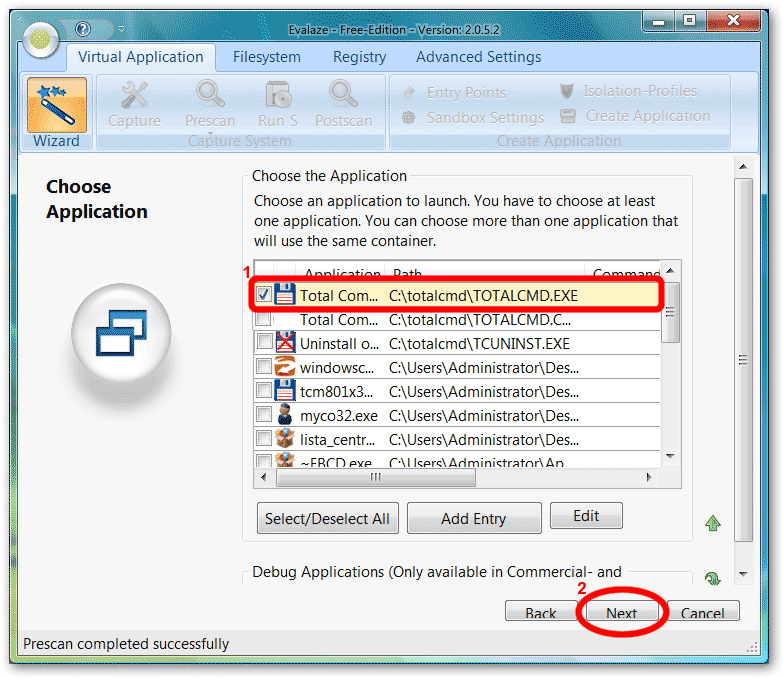783x678 pixels.
Task: Click Add Entry button
Action: pyautogui.click(x=474, y=518)
